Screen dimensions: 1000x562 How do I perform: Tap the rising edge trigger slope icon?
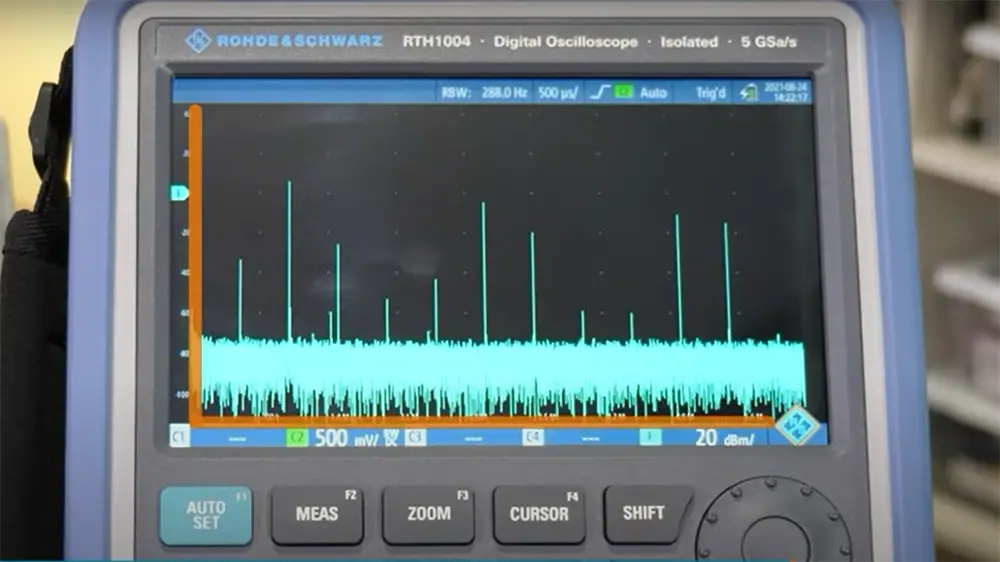coord(599,92)
